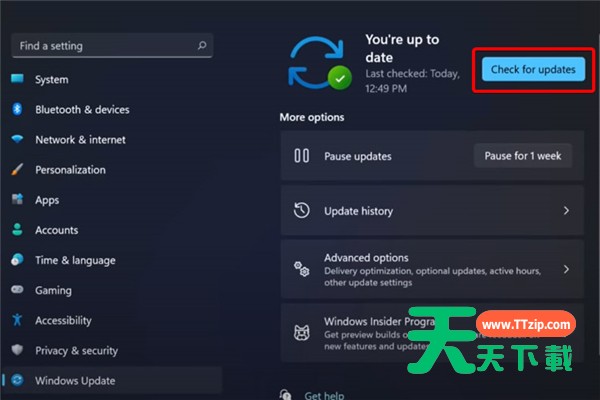The width and height of the screenshot is (600, 400).
Task: Expand Update history with its chevron
Action: [566, 211]
